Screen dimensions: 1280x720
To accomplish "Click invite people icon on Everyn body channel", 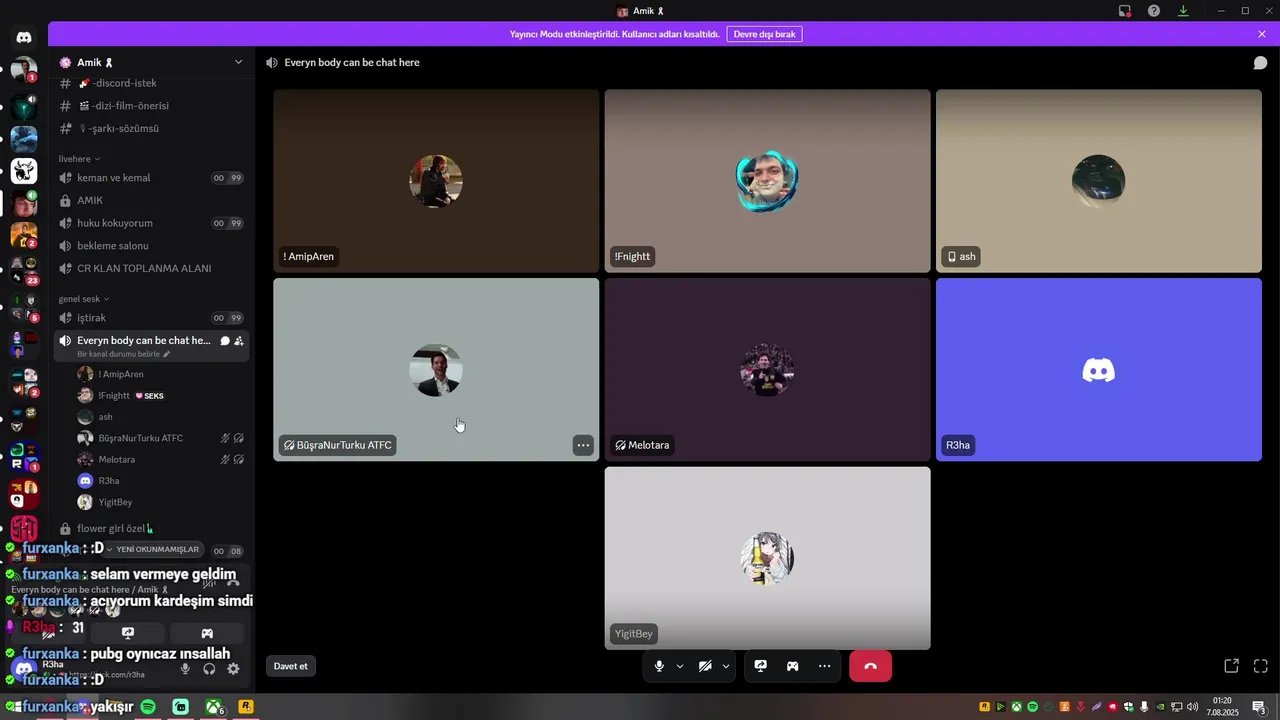I will coord(239,341).
